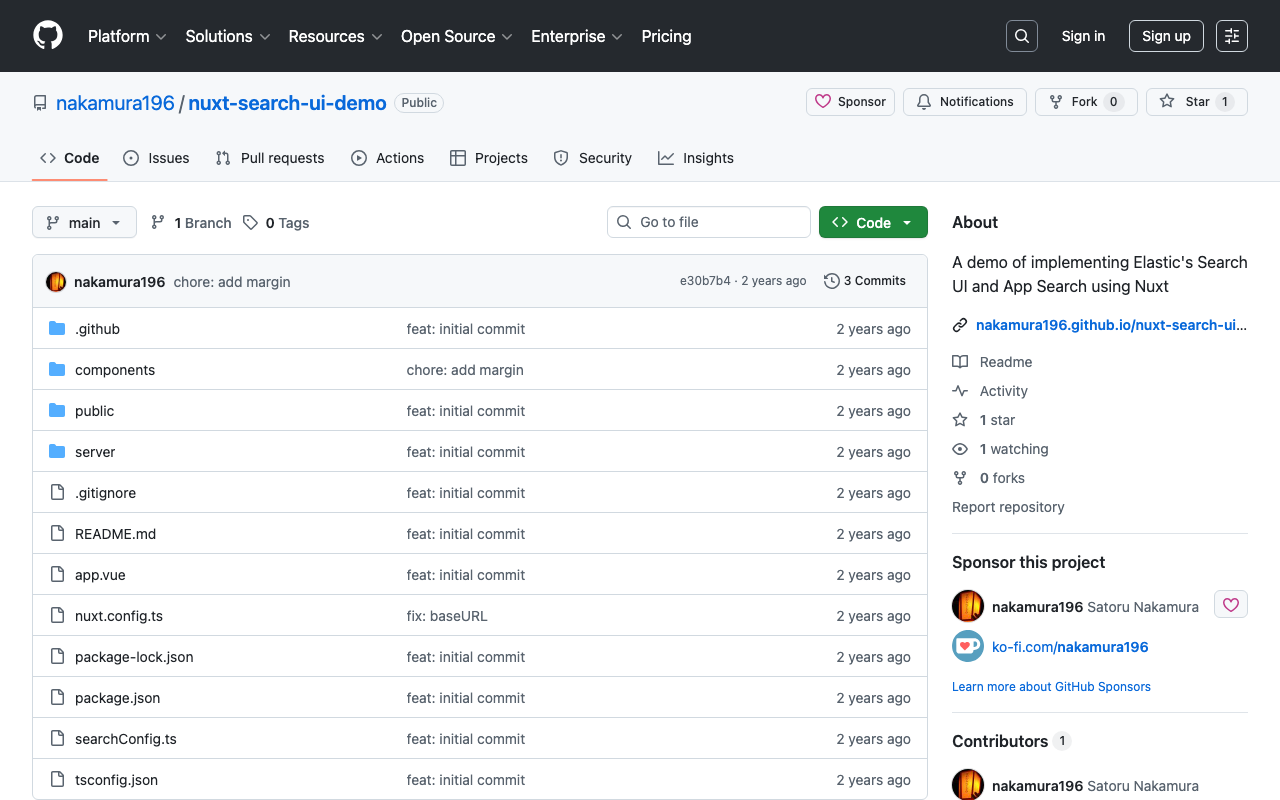
Task: Open the appearance settings icon in header
Action: tap(1231, 36)
